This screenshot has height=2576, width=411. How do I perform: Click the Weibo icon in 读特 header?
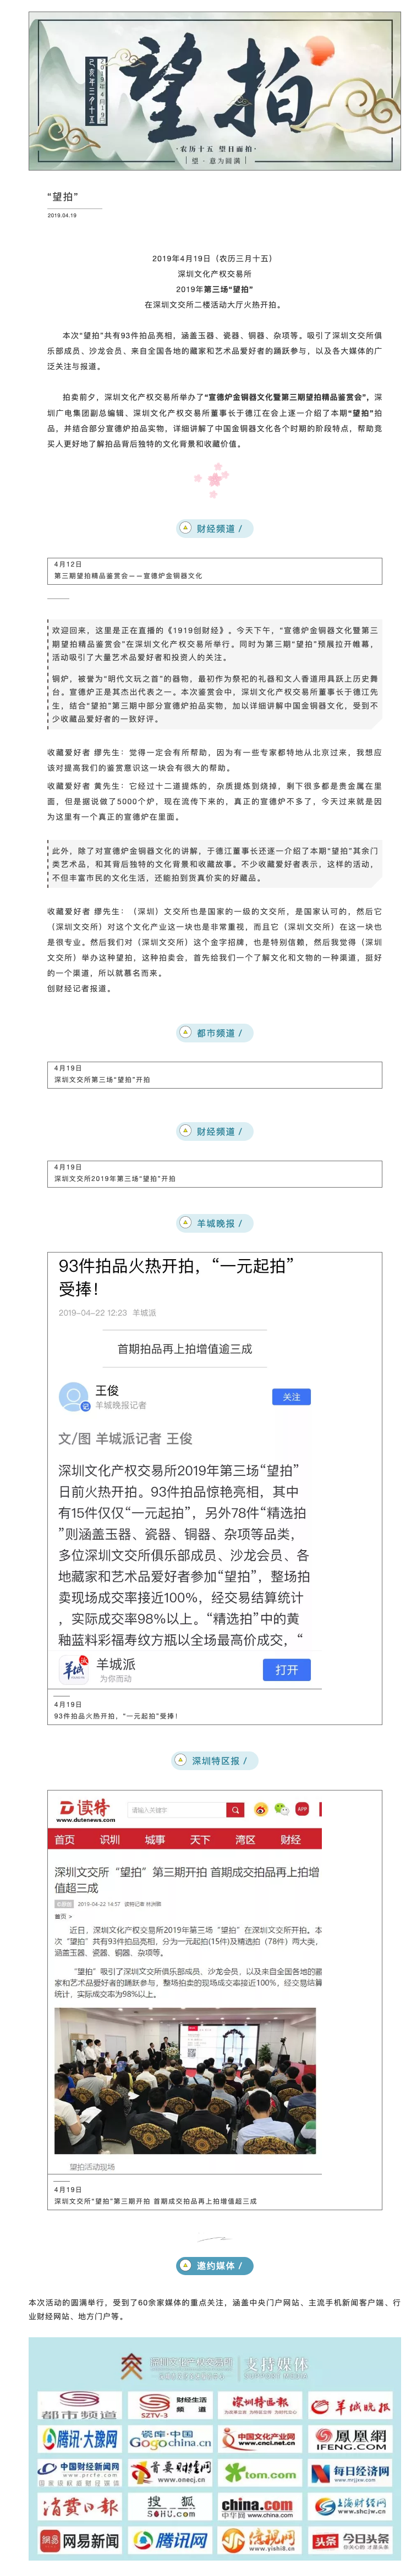[260, 1809]
